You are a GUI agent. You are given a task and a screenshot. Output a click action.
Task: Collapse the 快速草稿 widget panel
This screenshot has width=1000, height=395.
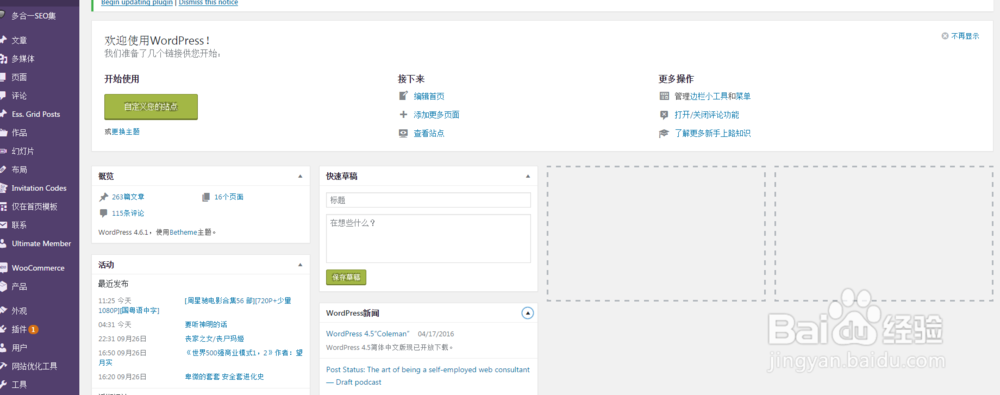click(527, 175)
